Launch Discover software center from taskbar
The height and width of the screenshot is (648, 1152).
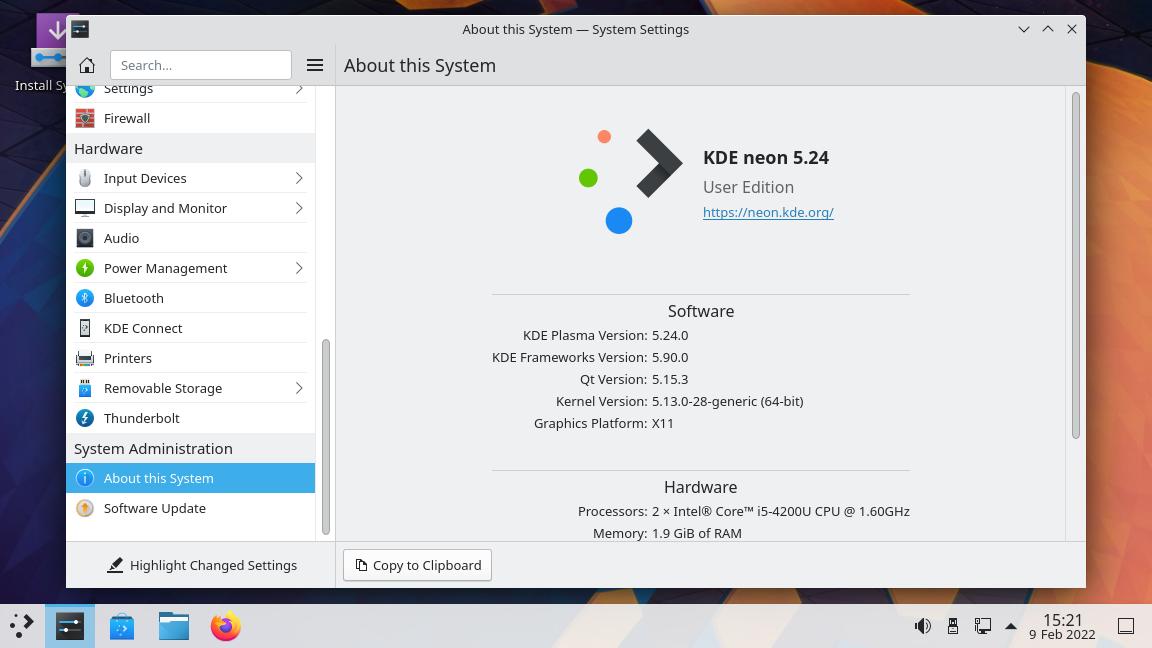click(x=122, y=626)
